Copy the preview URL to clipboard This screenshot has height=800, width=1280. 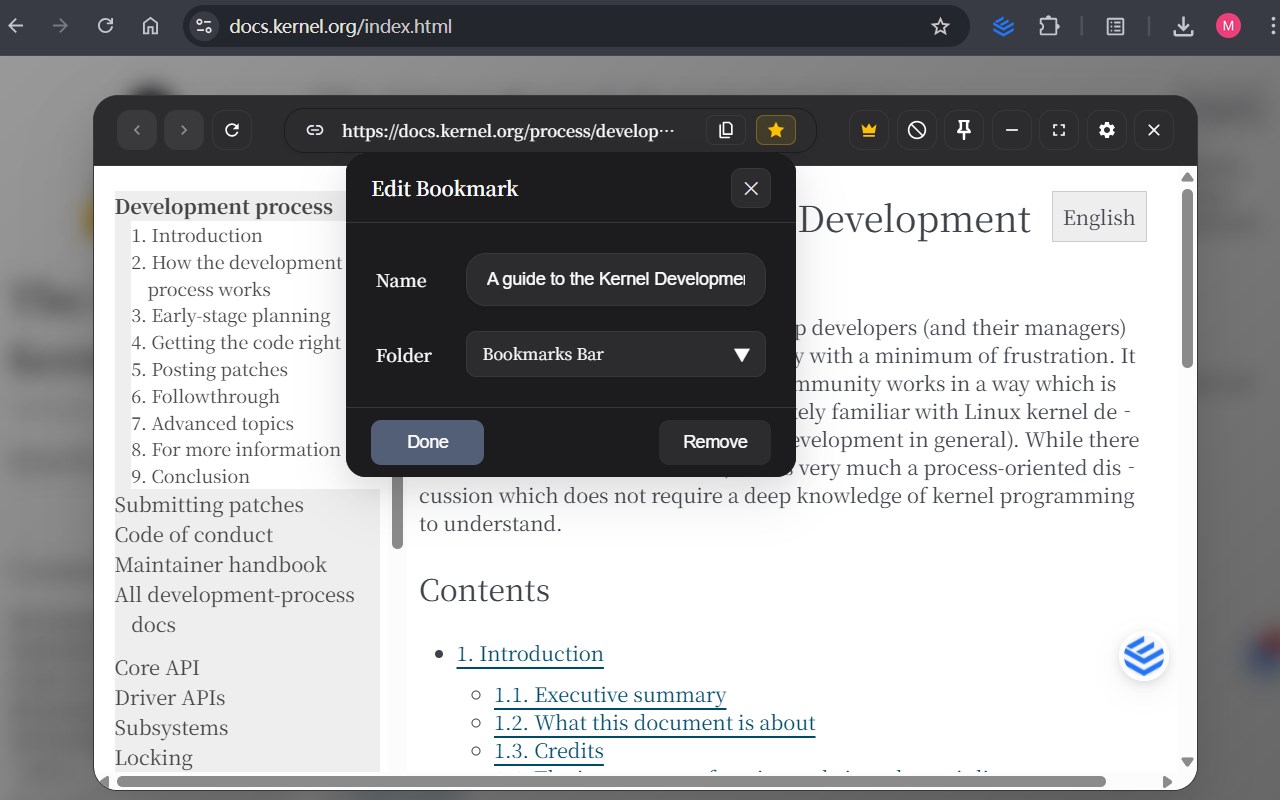click(x=726, y=130)
